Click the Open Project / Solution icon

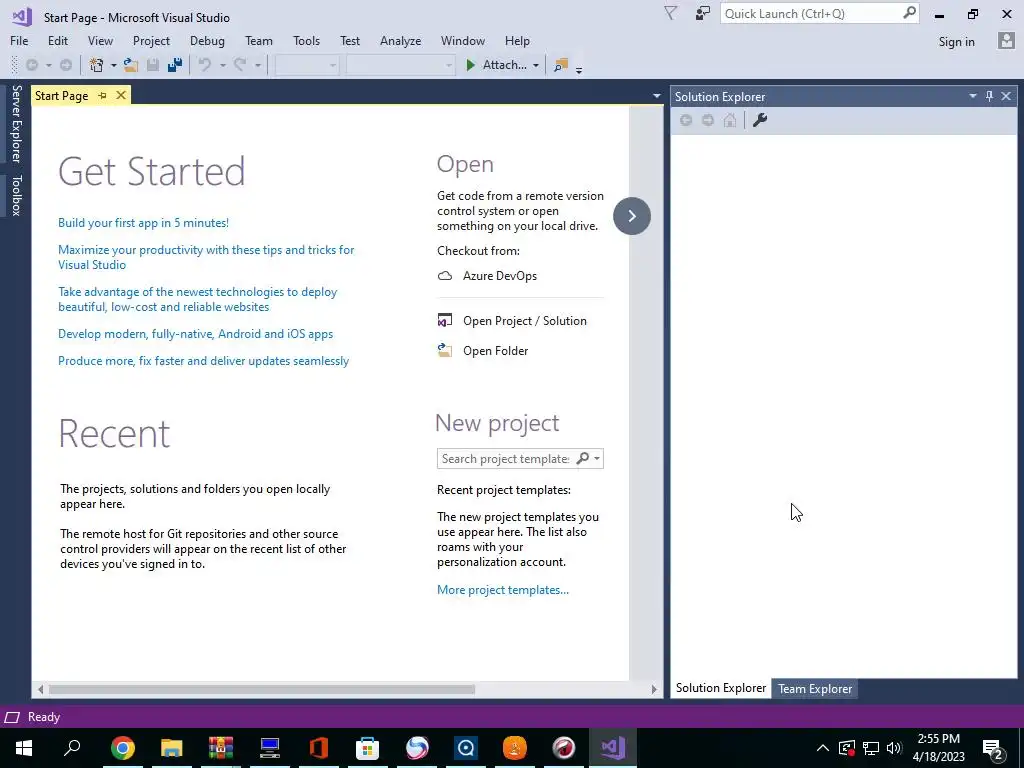445,321
